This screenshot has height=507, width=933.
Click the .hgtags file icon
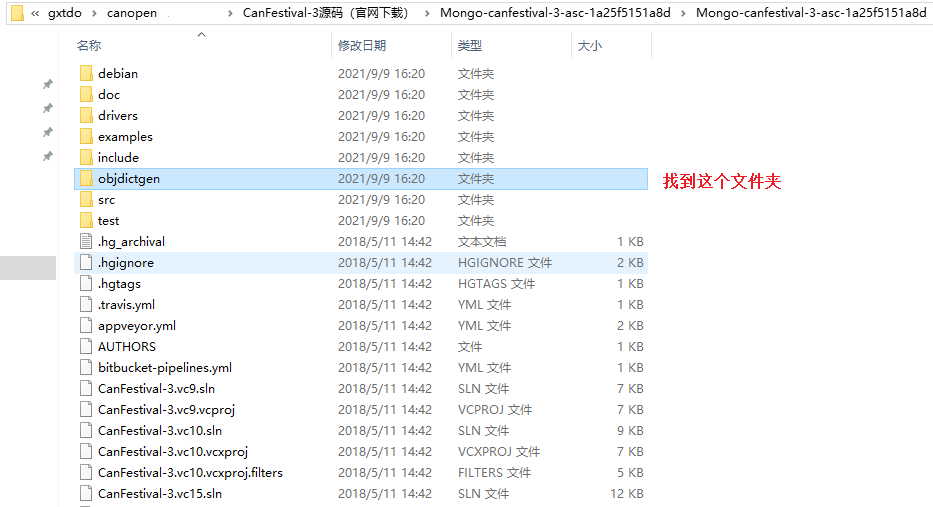click(x=86, y=283)
